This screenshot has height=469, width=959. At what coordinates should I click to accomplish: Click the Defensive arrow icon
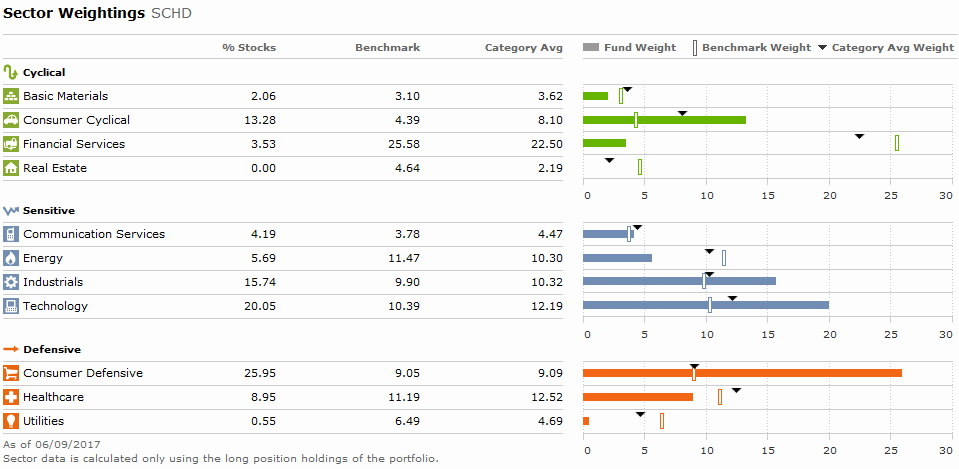11,350
